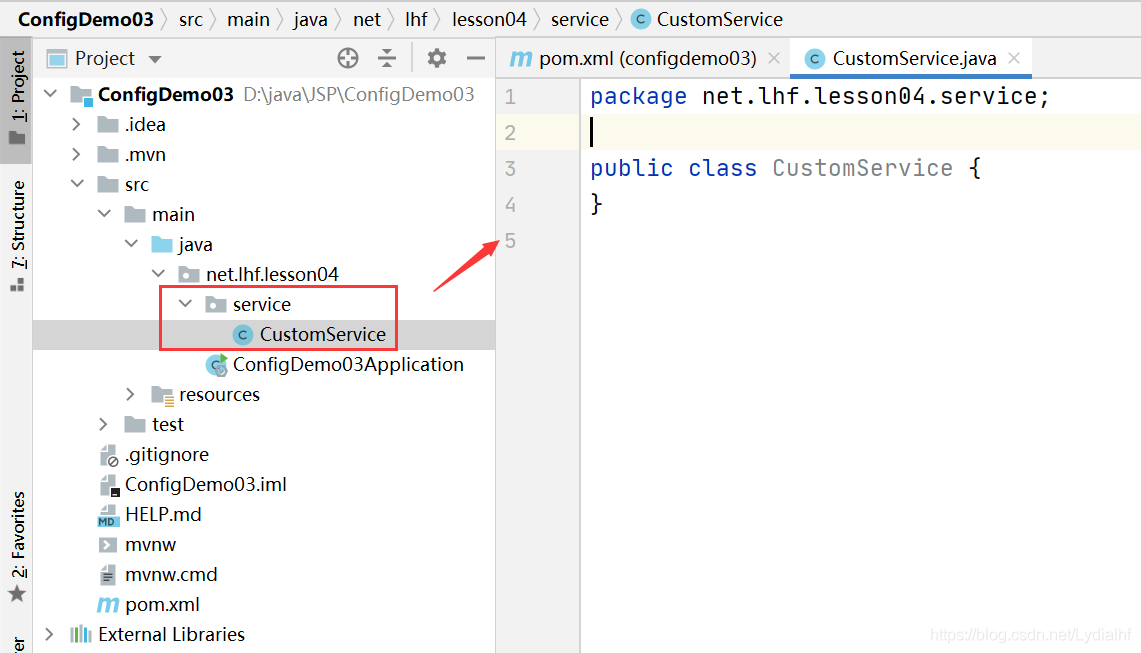Collapse the main folder

pyautogui.click(x=104, y=214)
